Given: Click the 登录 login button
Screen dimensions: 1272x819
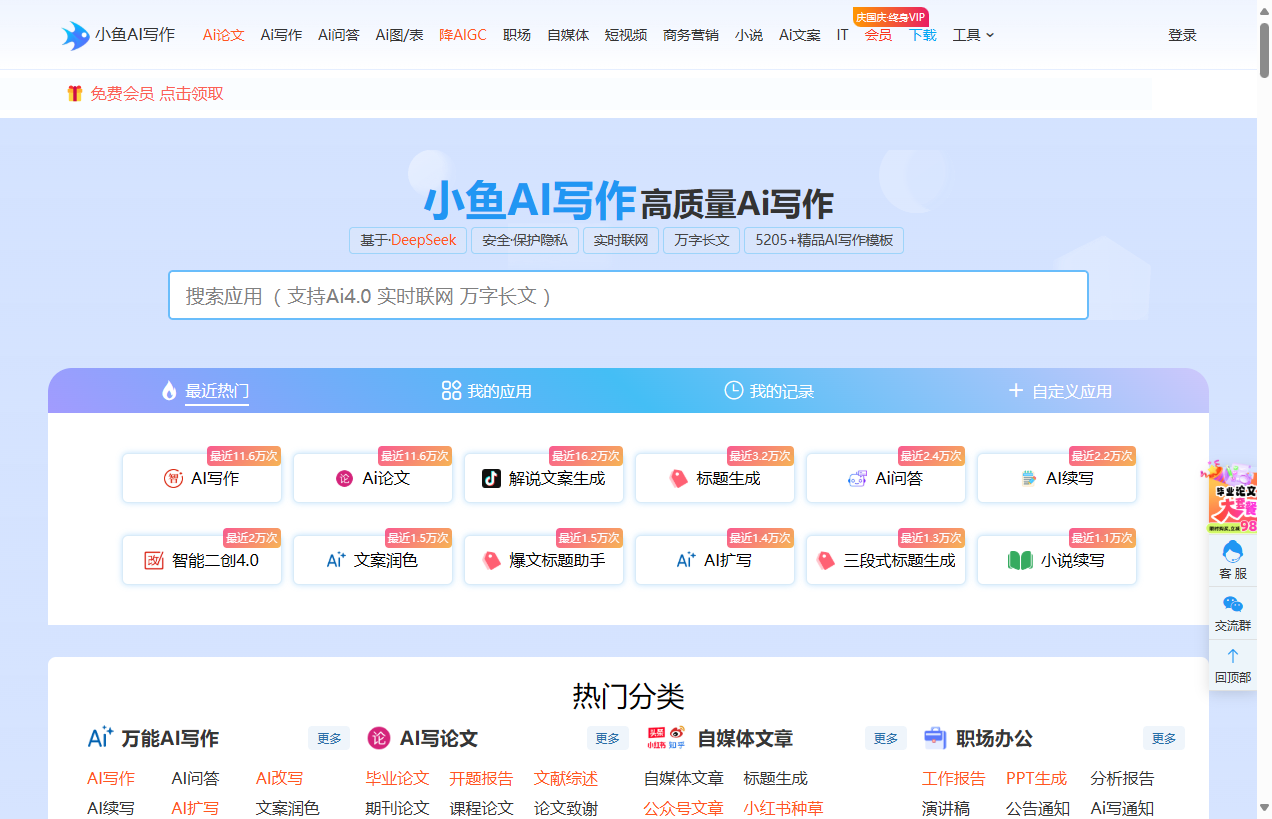Looking at the screenshot, I should [x=1182, y=35].
